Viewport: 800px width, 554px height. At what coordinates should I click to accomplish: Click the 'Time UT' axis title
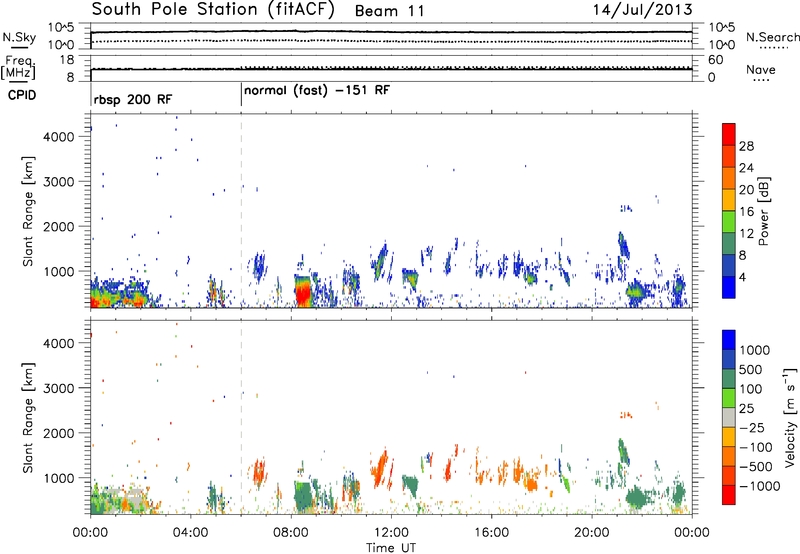pyautogui.click(x=391, y=548)
